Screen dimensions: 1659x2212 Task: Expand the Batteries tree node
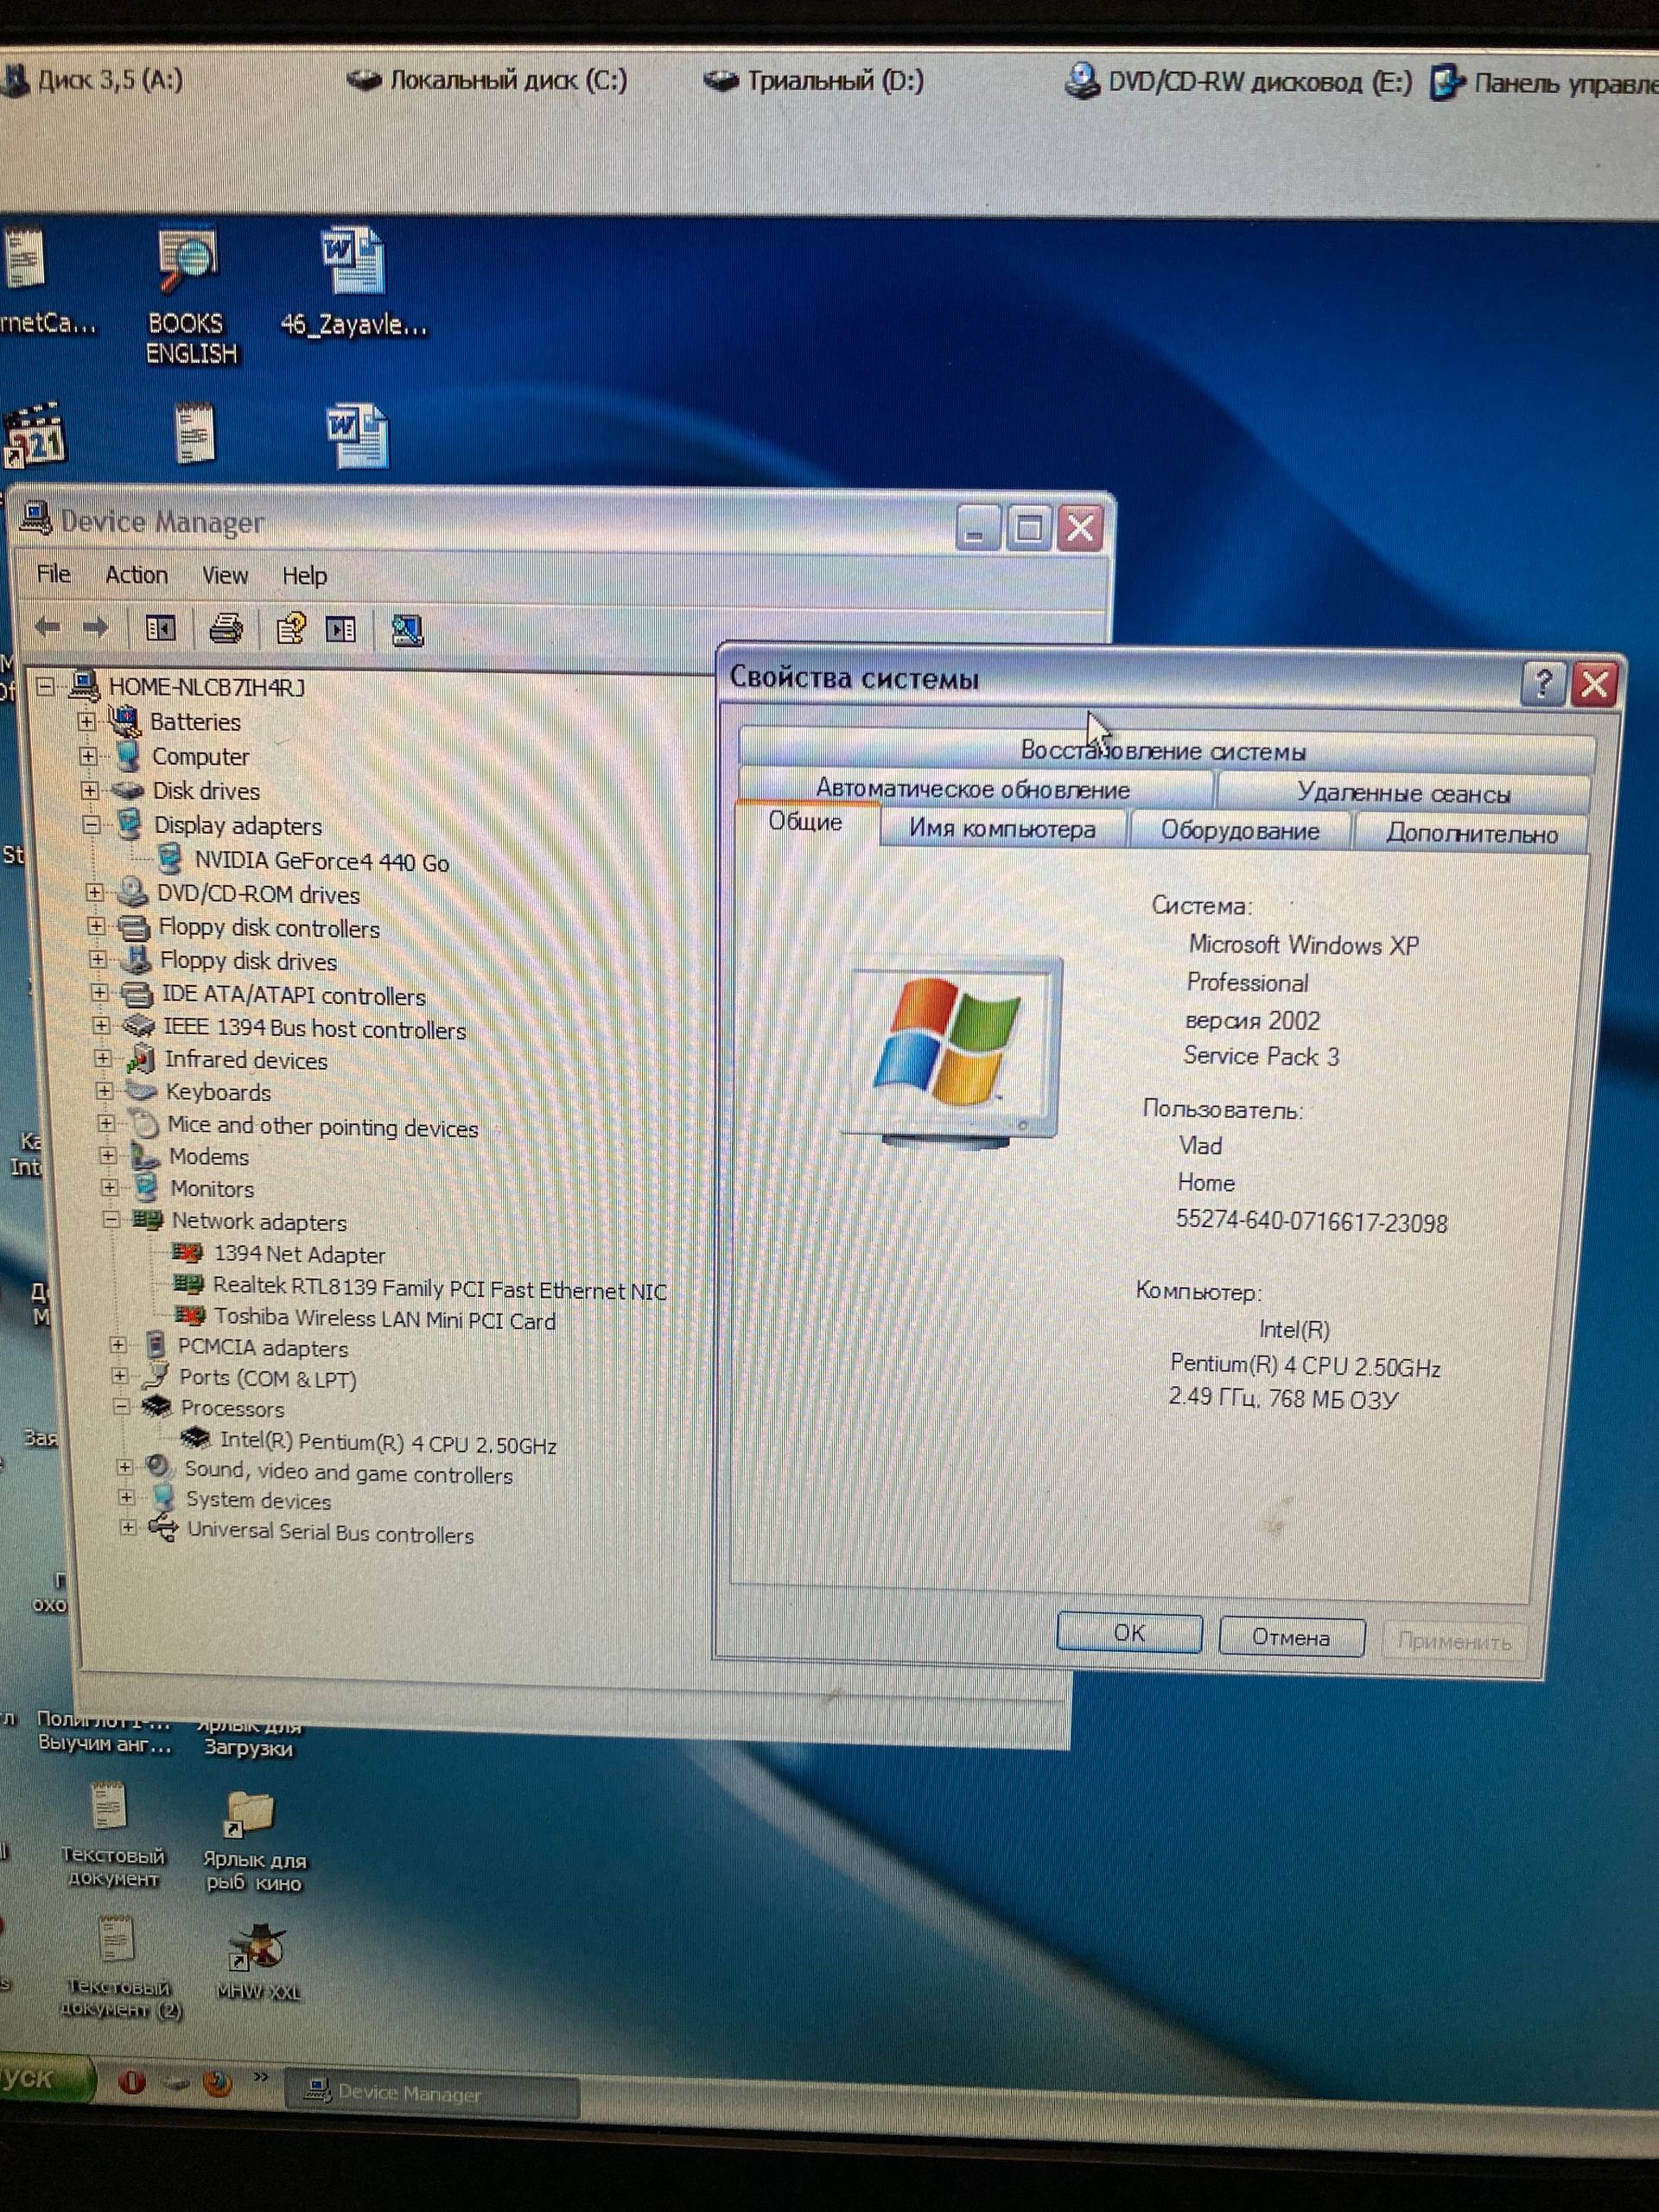coord(87,721)
